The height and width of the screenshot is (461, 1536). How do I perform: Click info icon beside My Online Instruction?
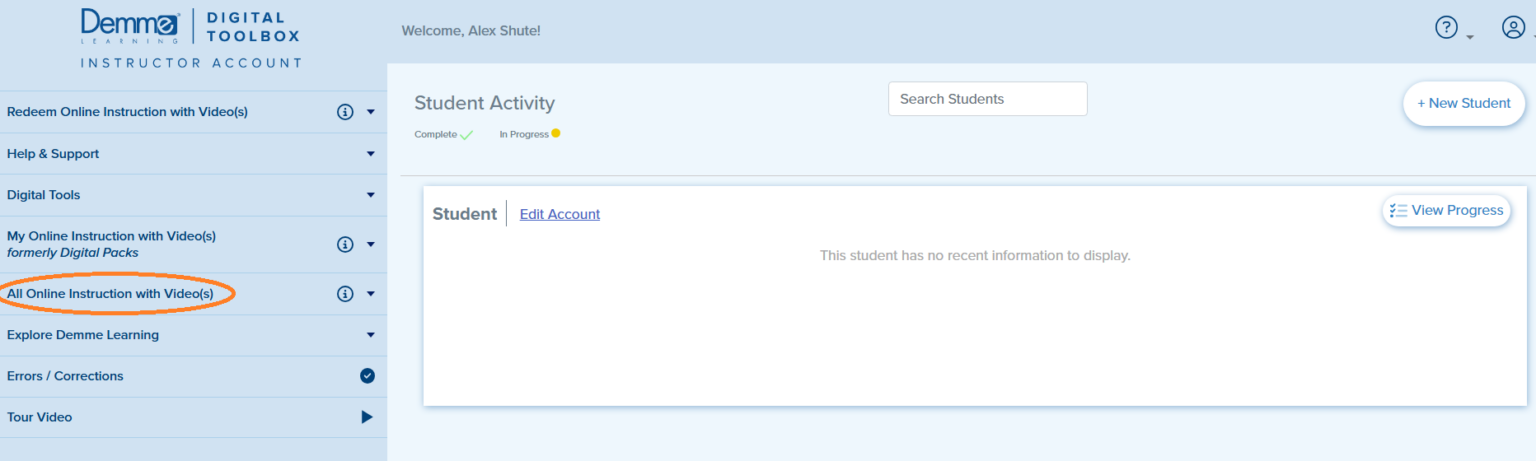[x=345, y=244]
